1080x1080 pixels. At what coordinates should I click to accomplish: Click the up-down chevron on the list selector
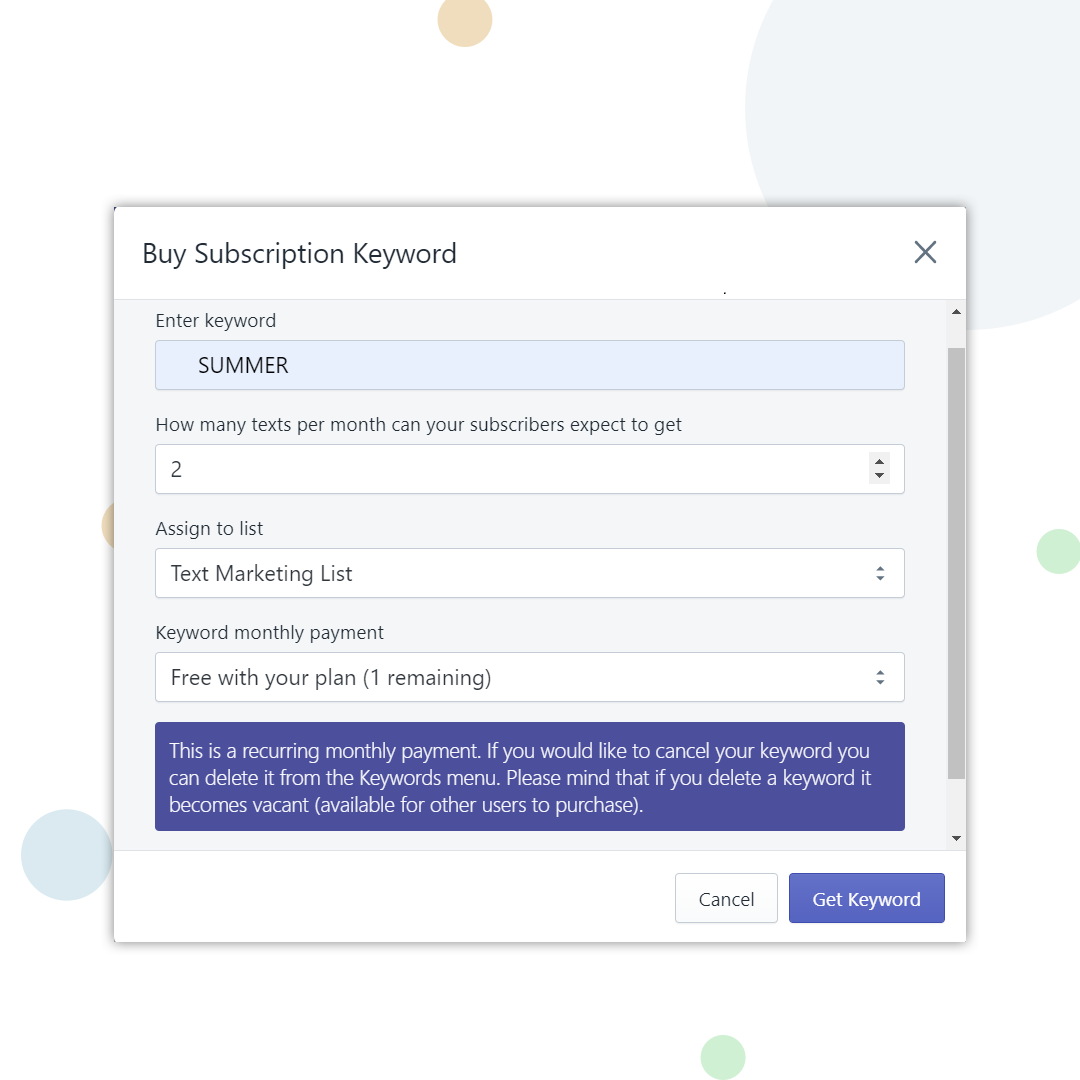pos(880,573)
